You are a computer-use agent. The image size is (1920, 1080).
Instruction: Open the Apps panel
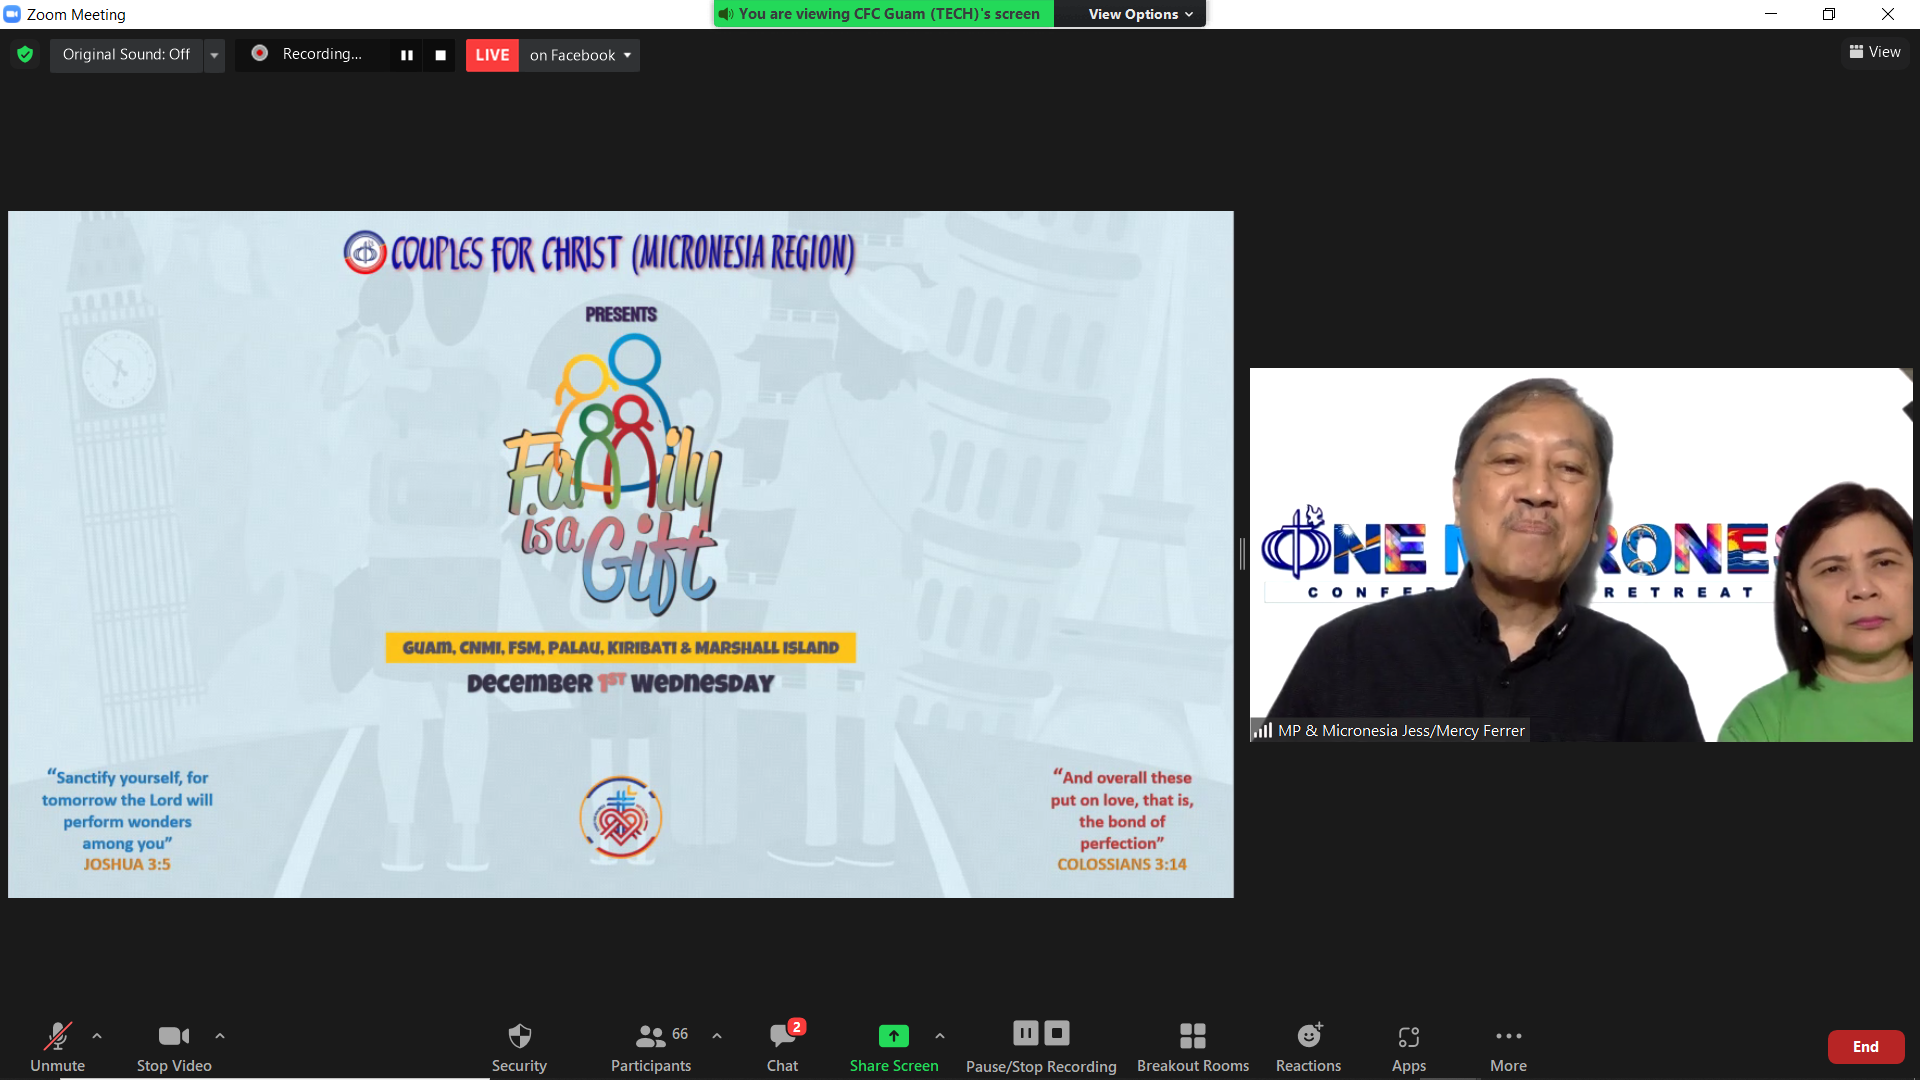click(1409, 1046)
